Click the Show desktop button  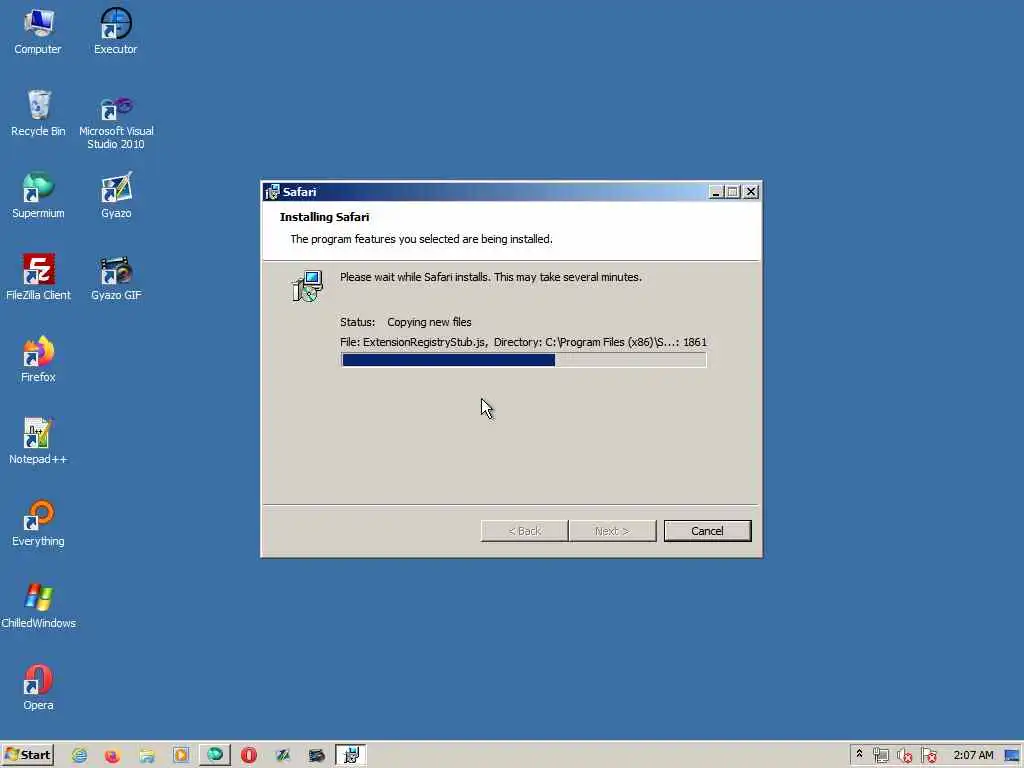tap(1013, 756)
